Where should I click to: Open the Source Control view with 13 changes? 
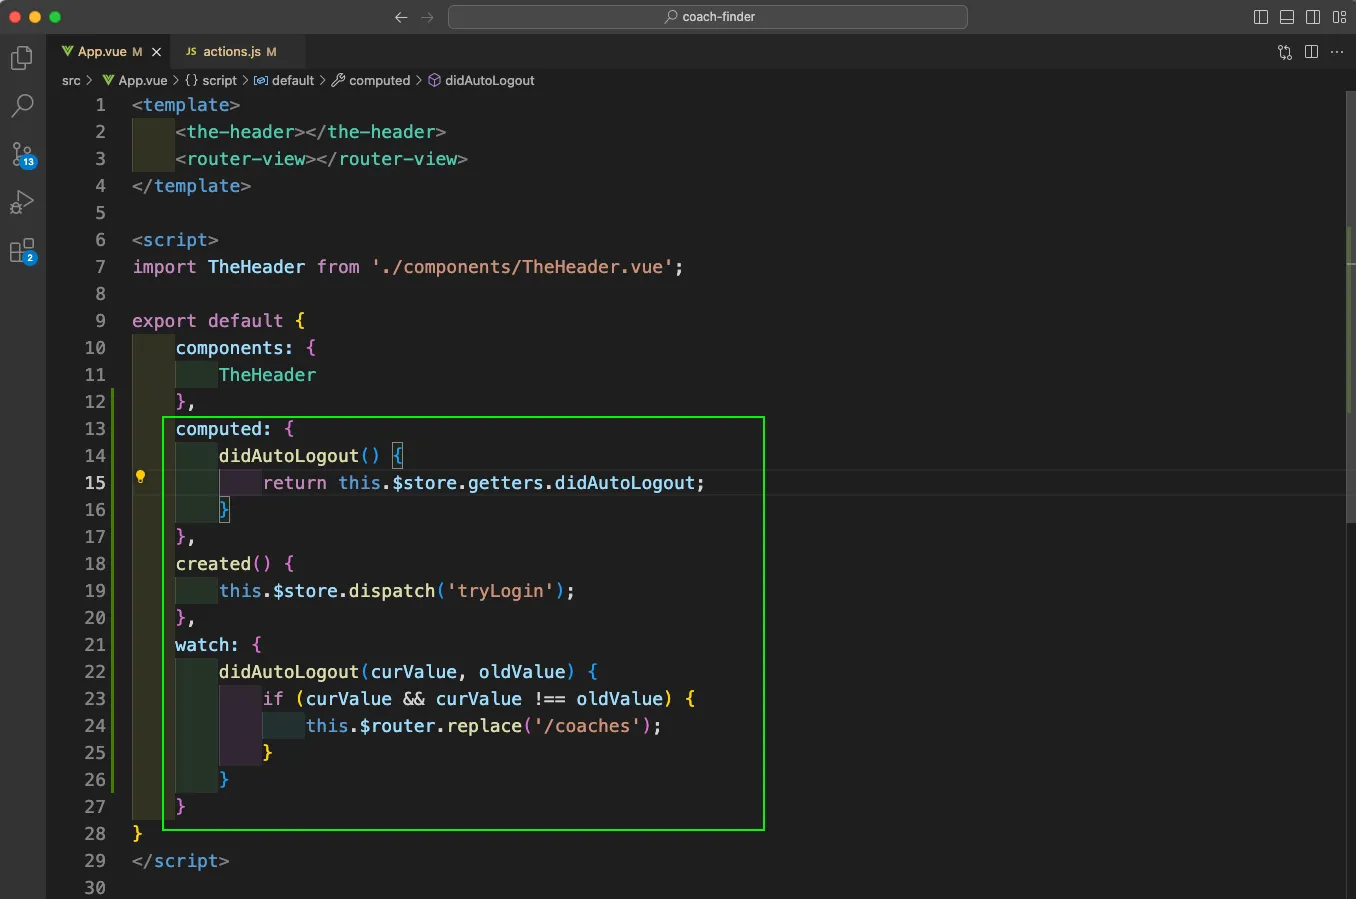tap(22, 154)
